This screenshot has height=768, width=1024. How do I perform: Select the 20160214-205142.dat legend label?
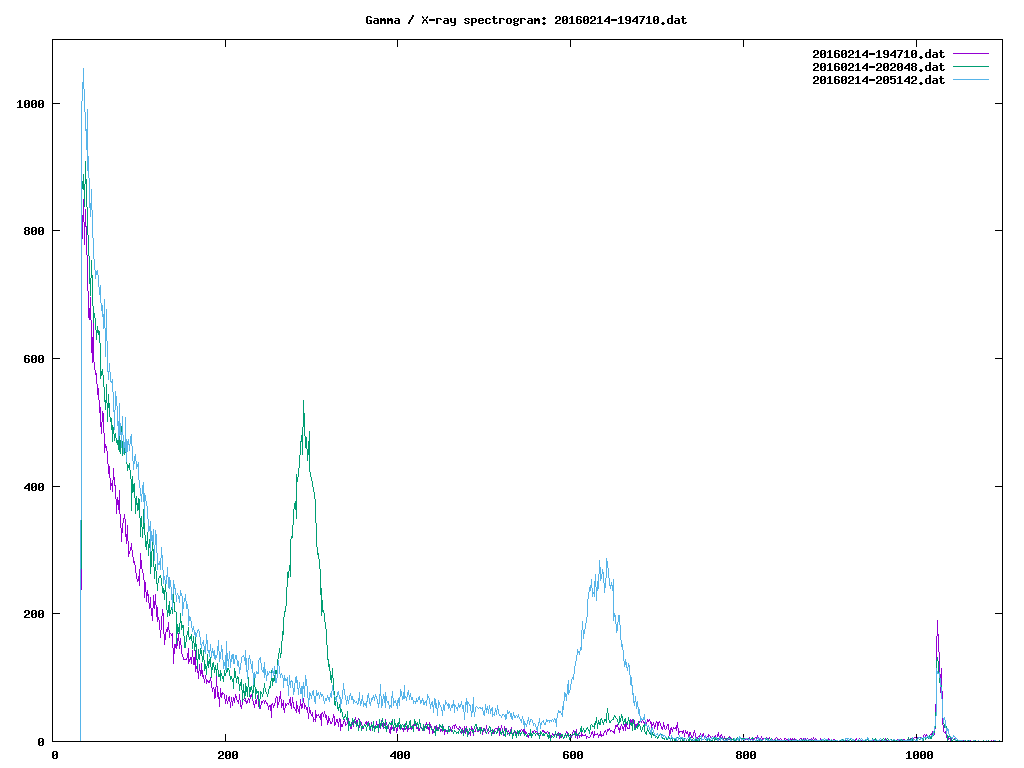[x=878, y=80]
